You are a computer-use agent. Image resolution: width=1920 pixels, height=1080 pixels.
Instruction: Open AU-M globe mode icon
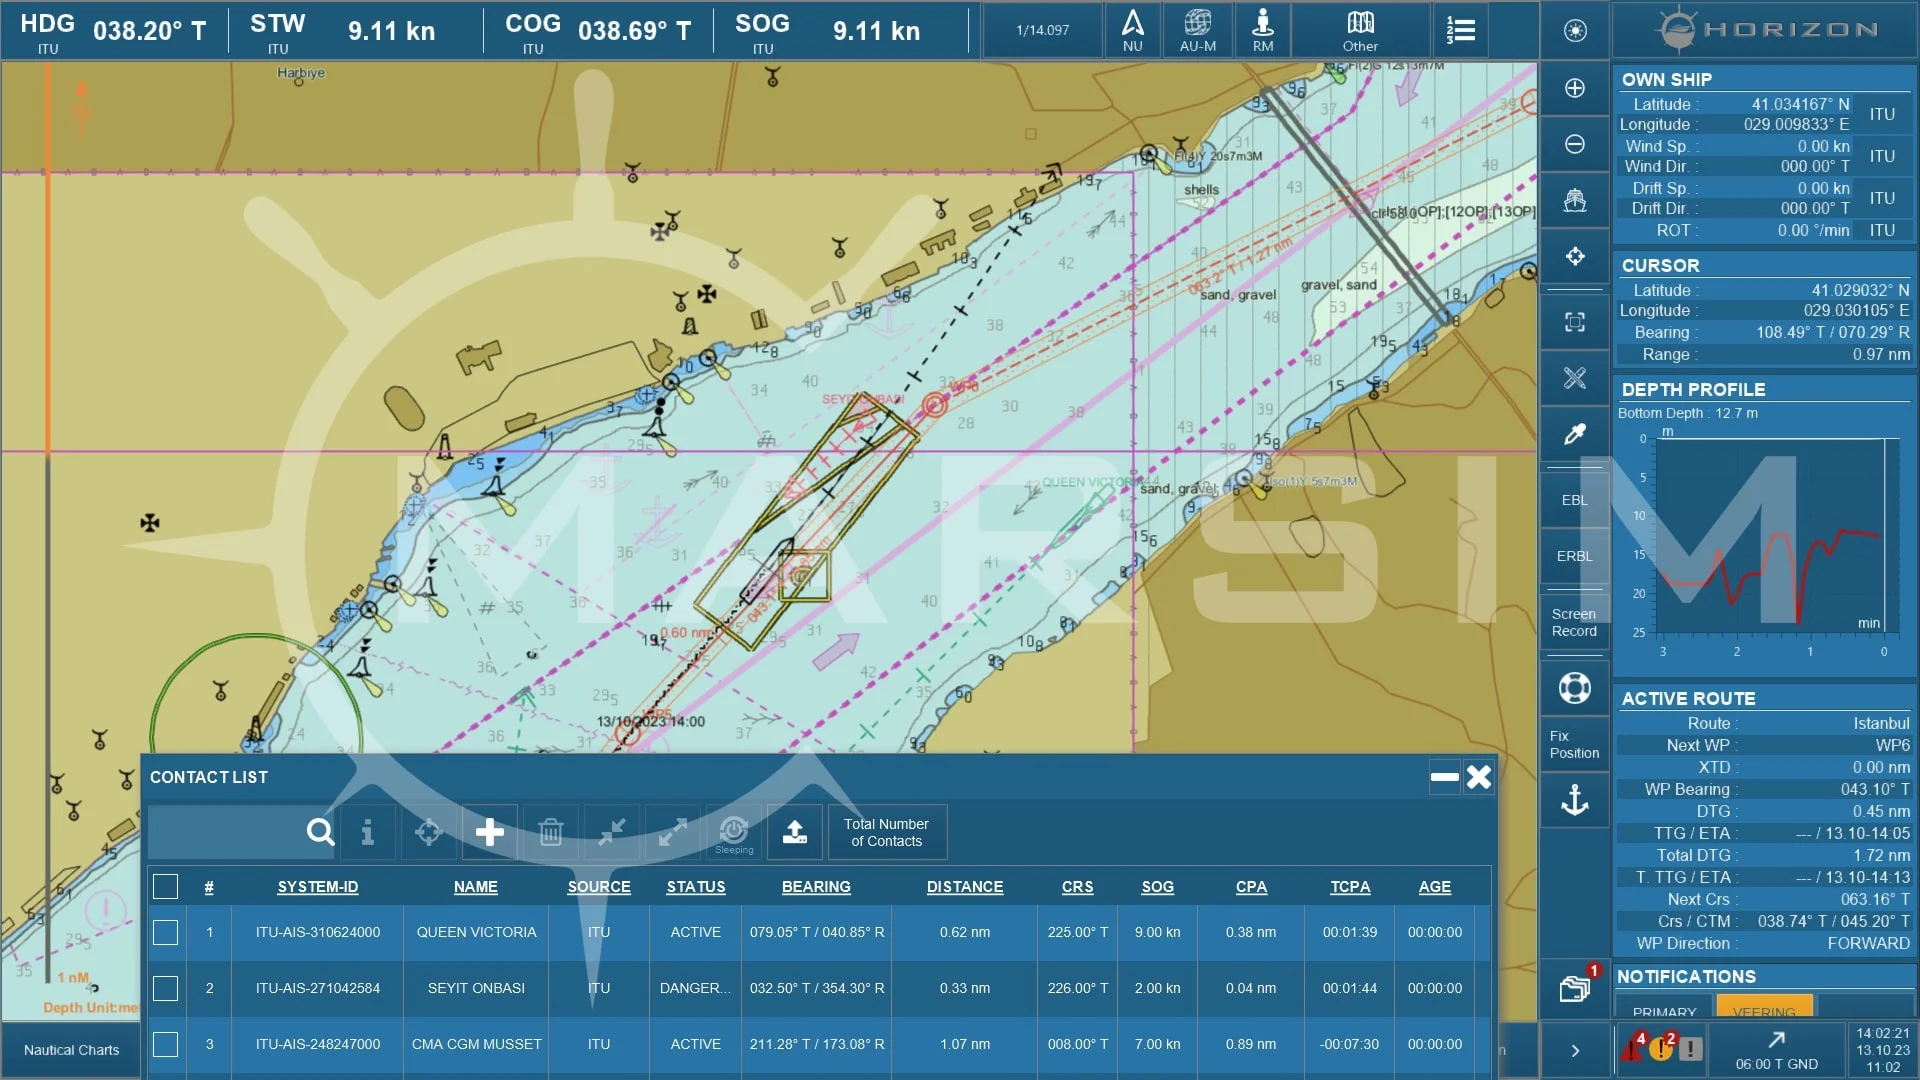1197,30
